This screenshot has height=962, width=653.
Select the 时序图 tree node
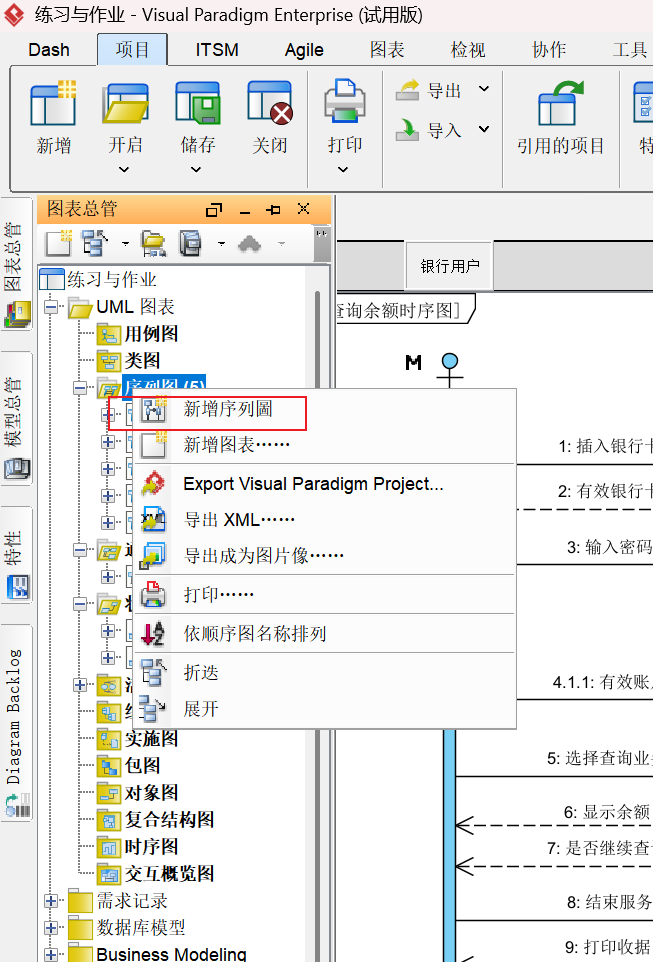click(151, 847)
